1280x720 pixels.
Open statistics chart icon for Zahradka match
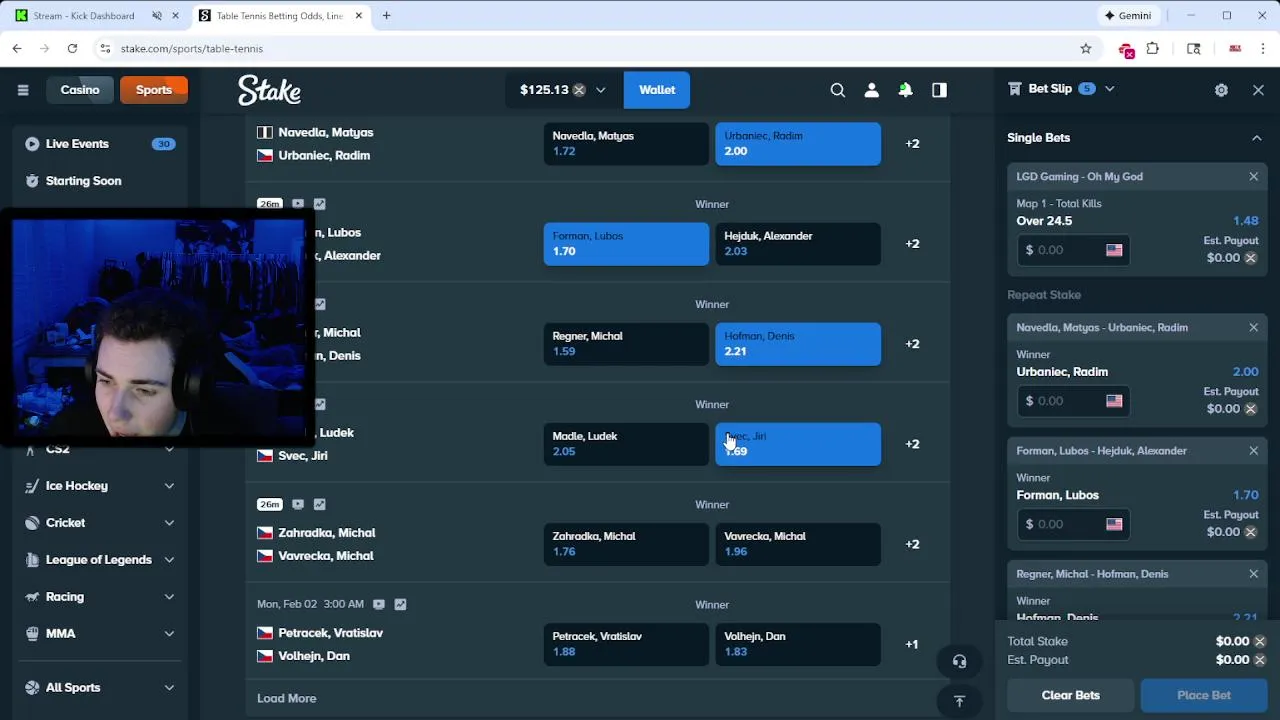point(320,504)
